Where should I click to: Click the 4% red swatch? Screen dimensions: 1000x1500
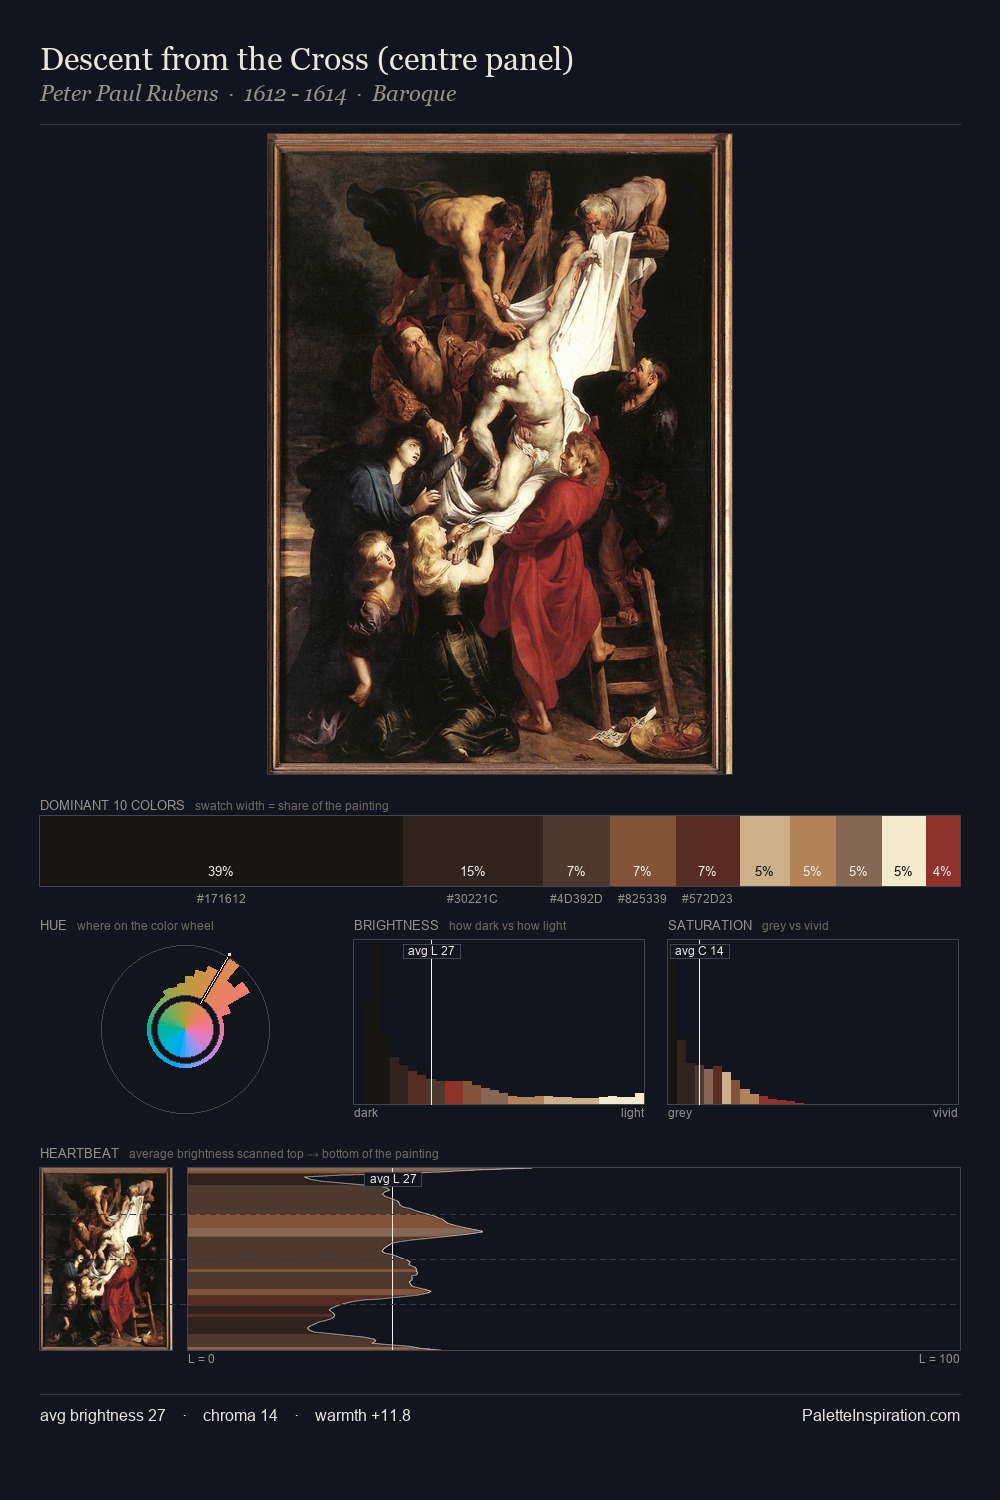click(943, 851)
